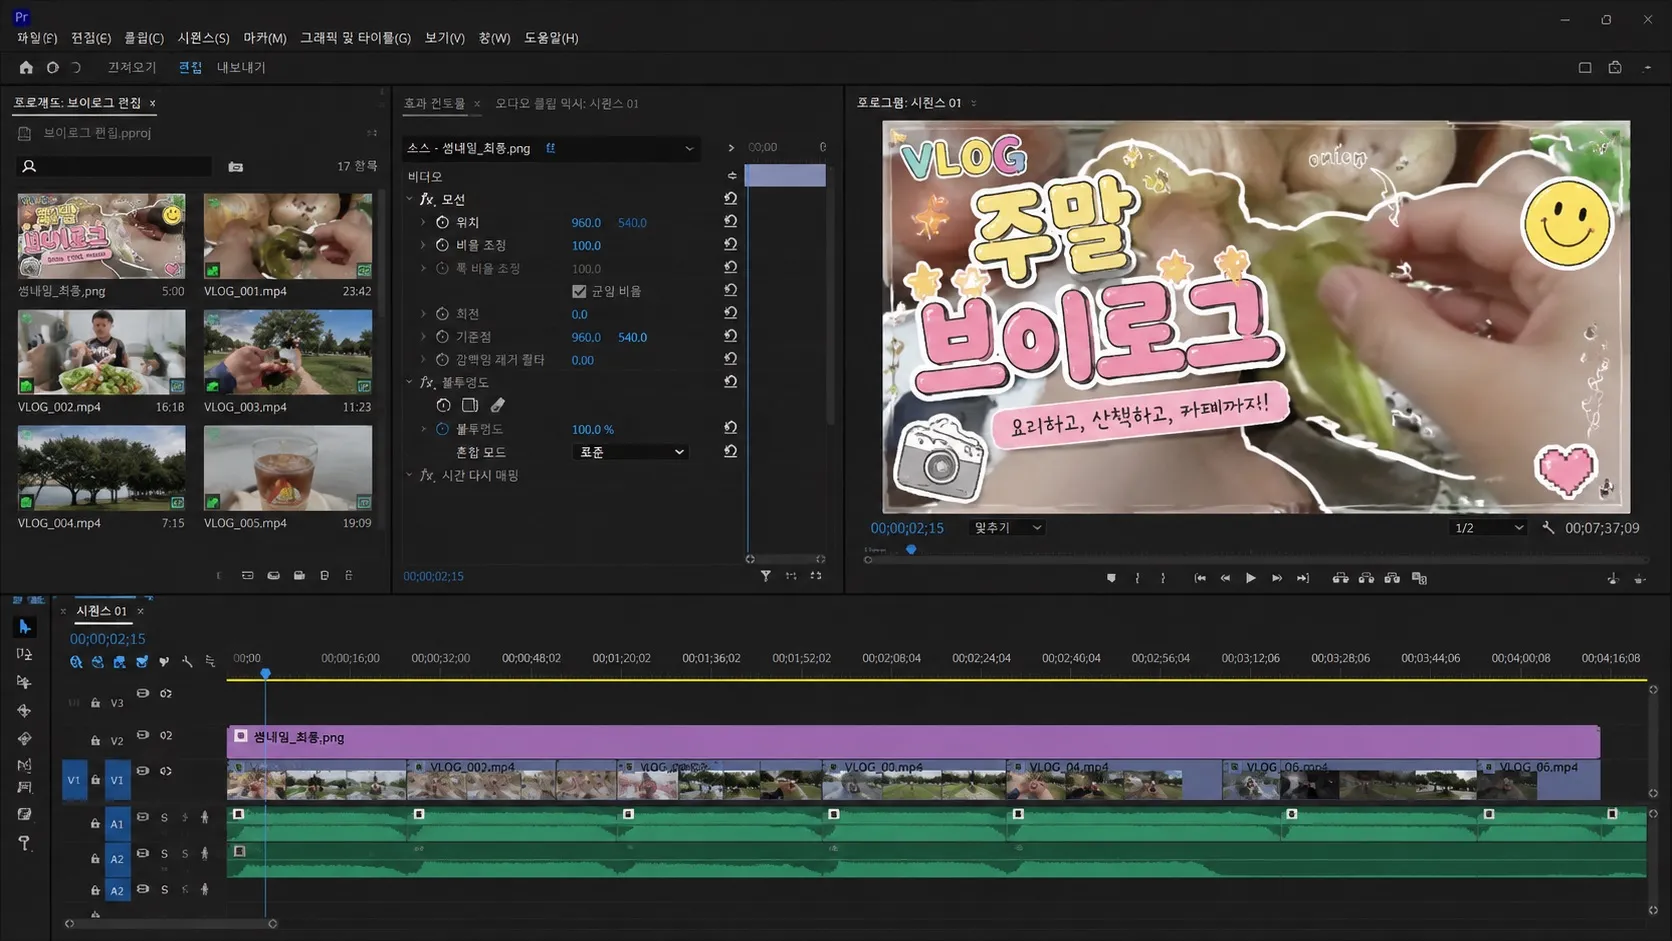Toggle the lock on track A1

95,824
